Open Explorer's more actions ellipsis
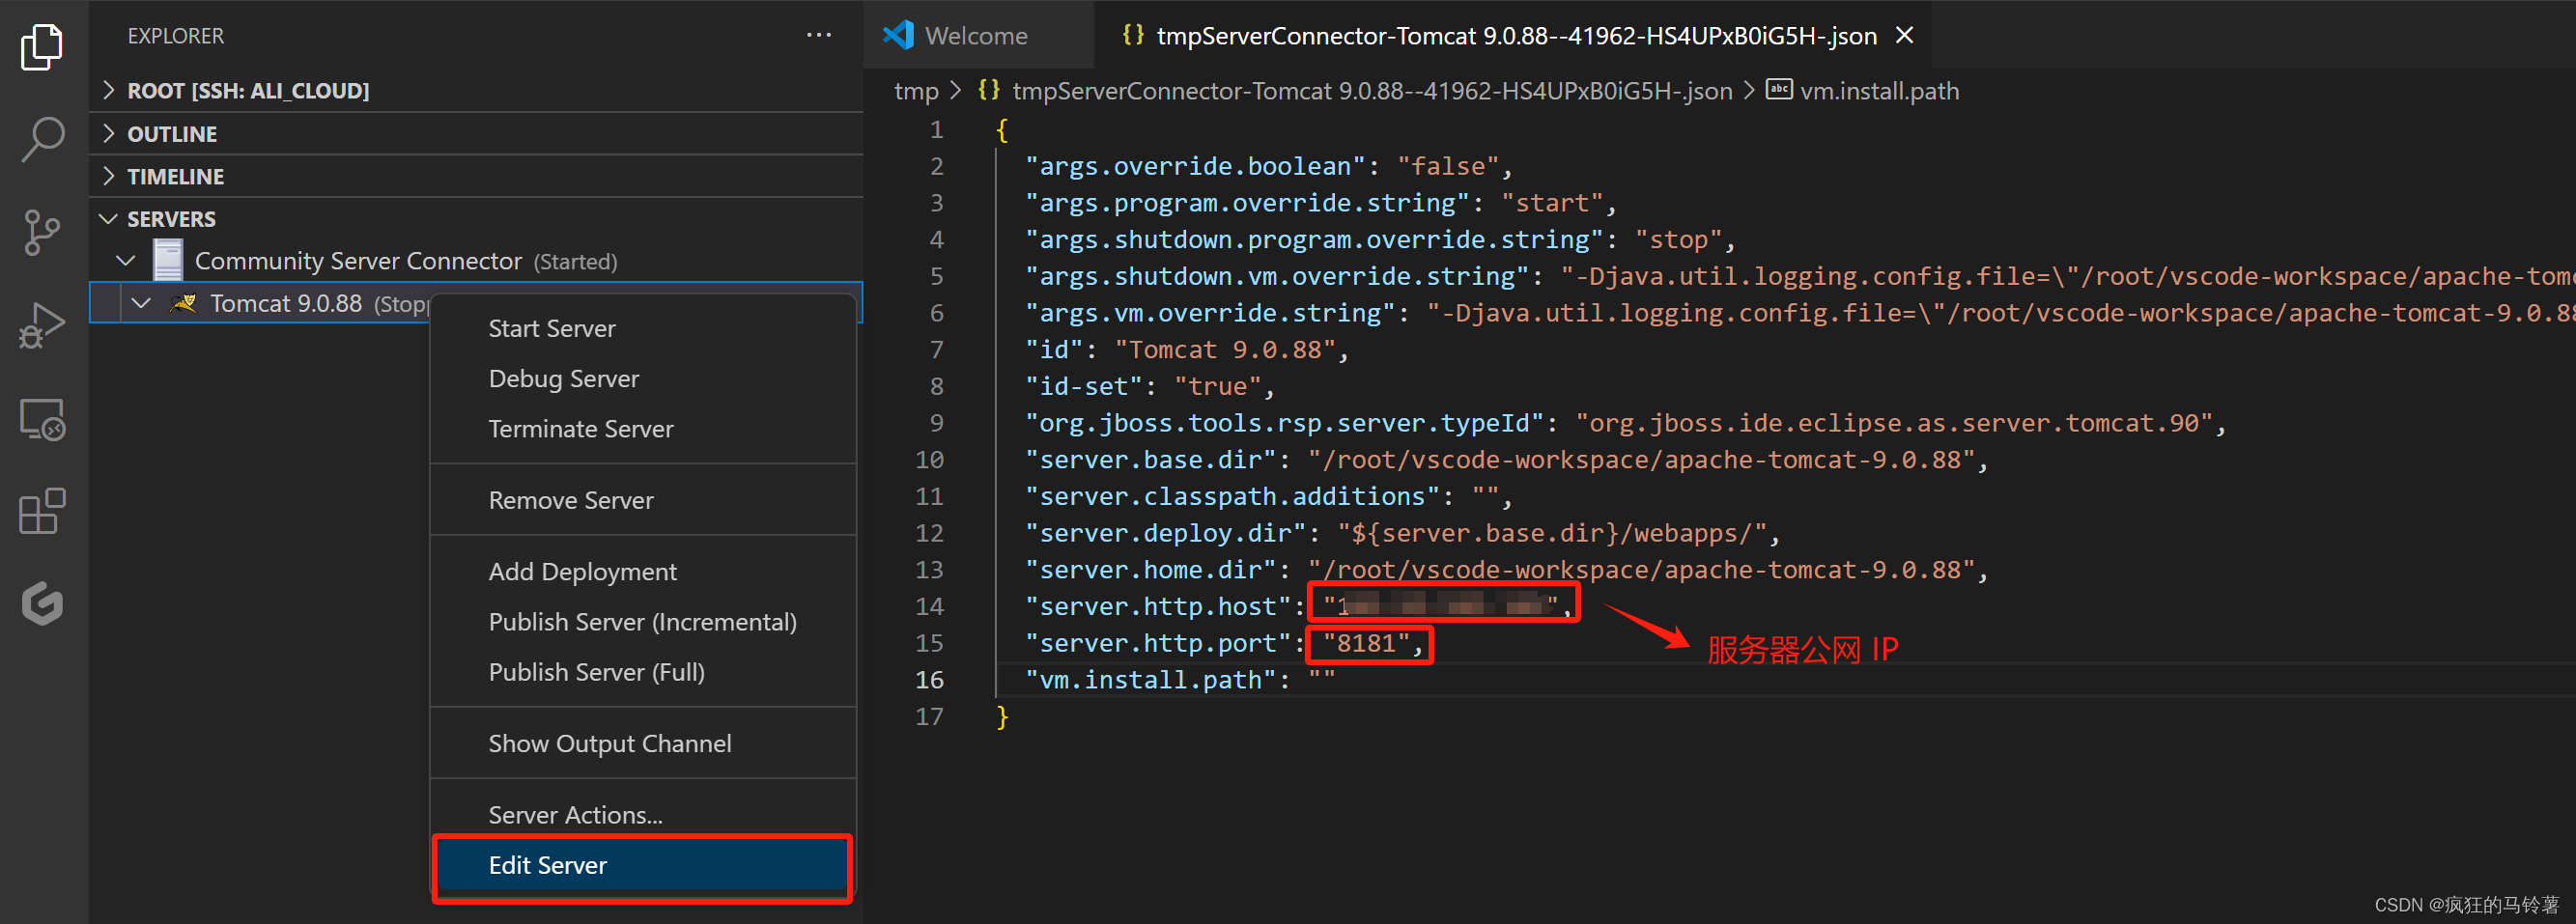 tap(818, 36)
